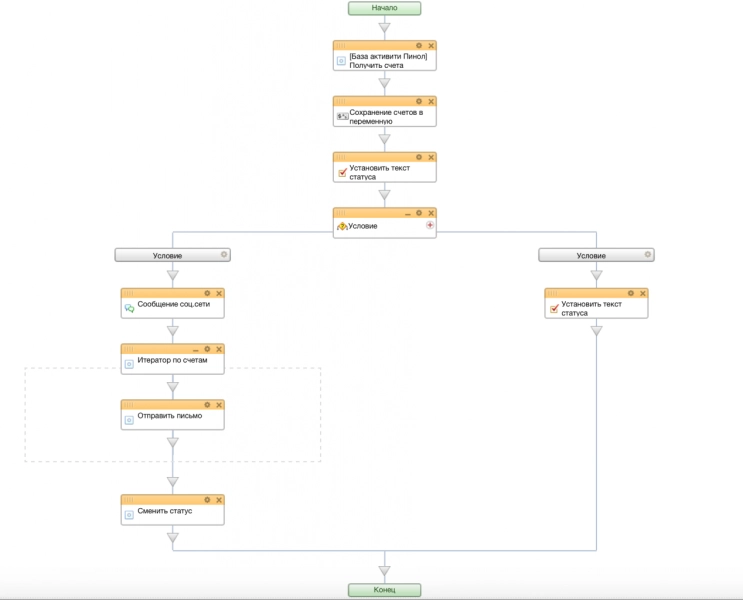Select the right 'Условие' branch header
Screen dimensions: 743x600
click(x=591, y=256)
